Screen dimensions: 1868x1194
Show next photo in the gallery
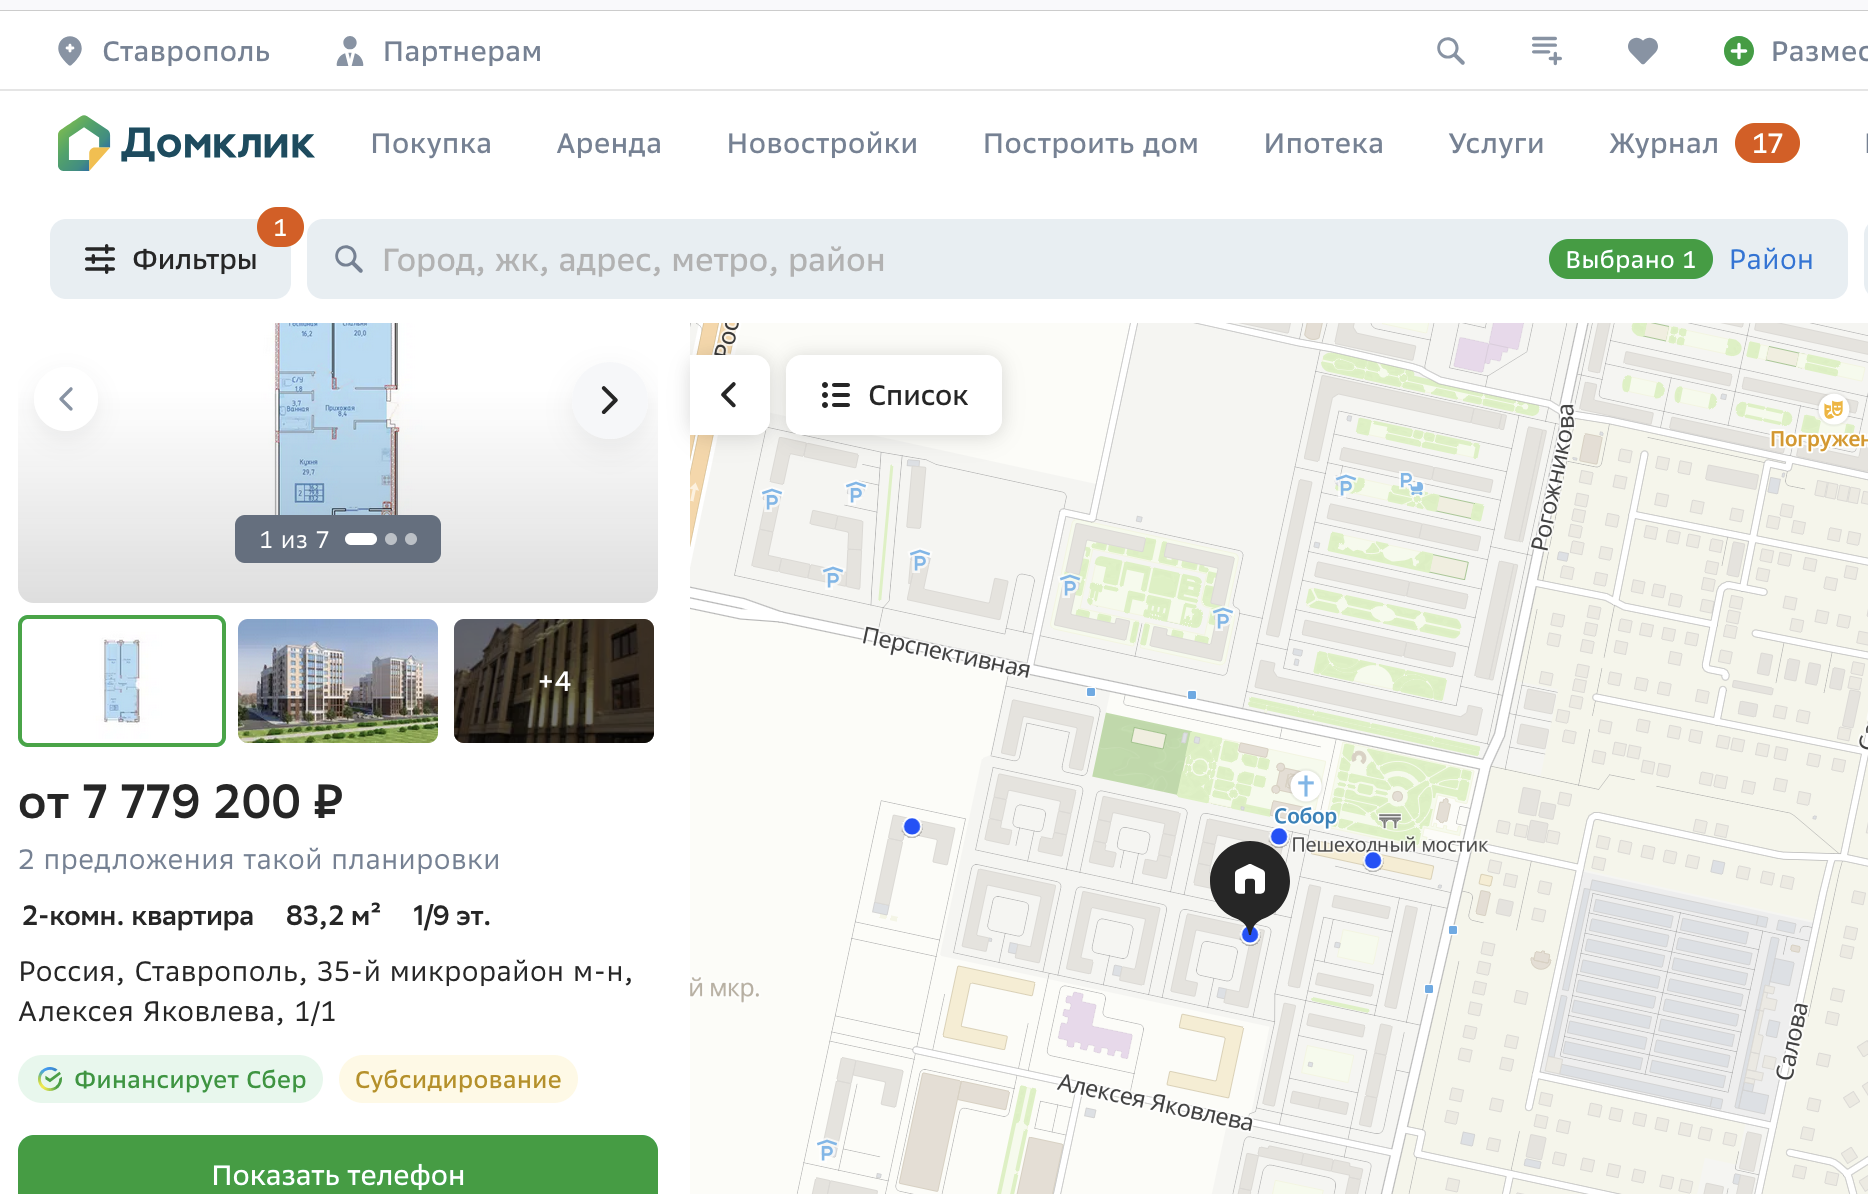point(609,399)
